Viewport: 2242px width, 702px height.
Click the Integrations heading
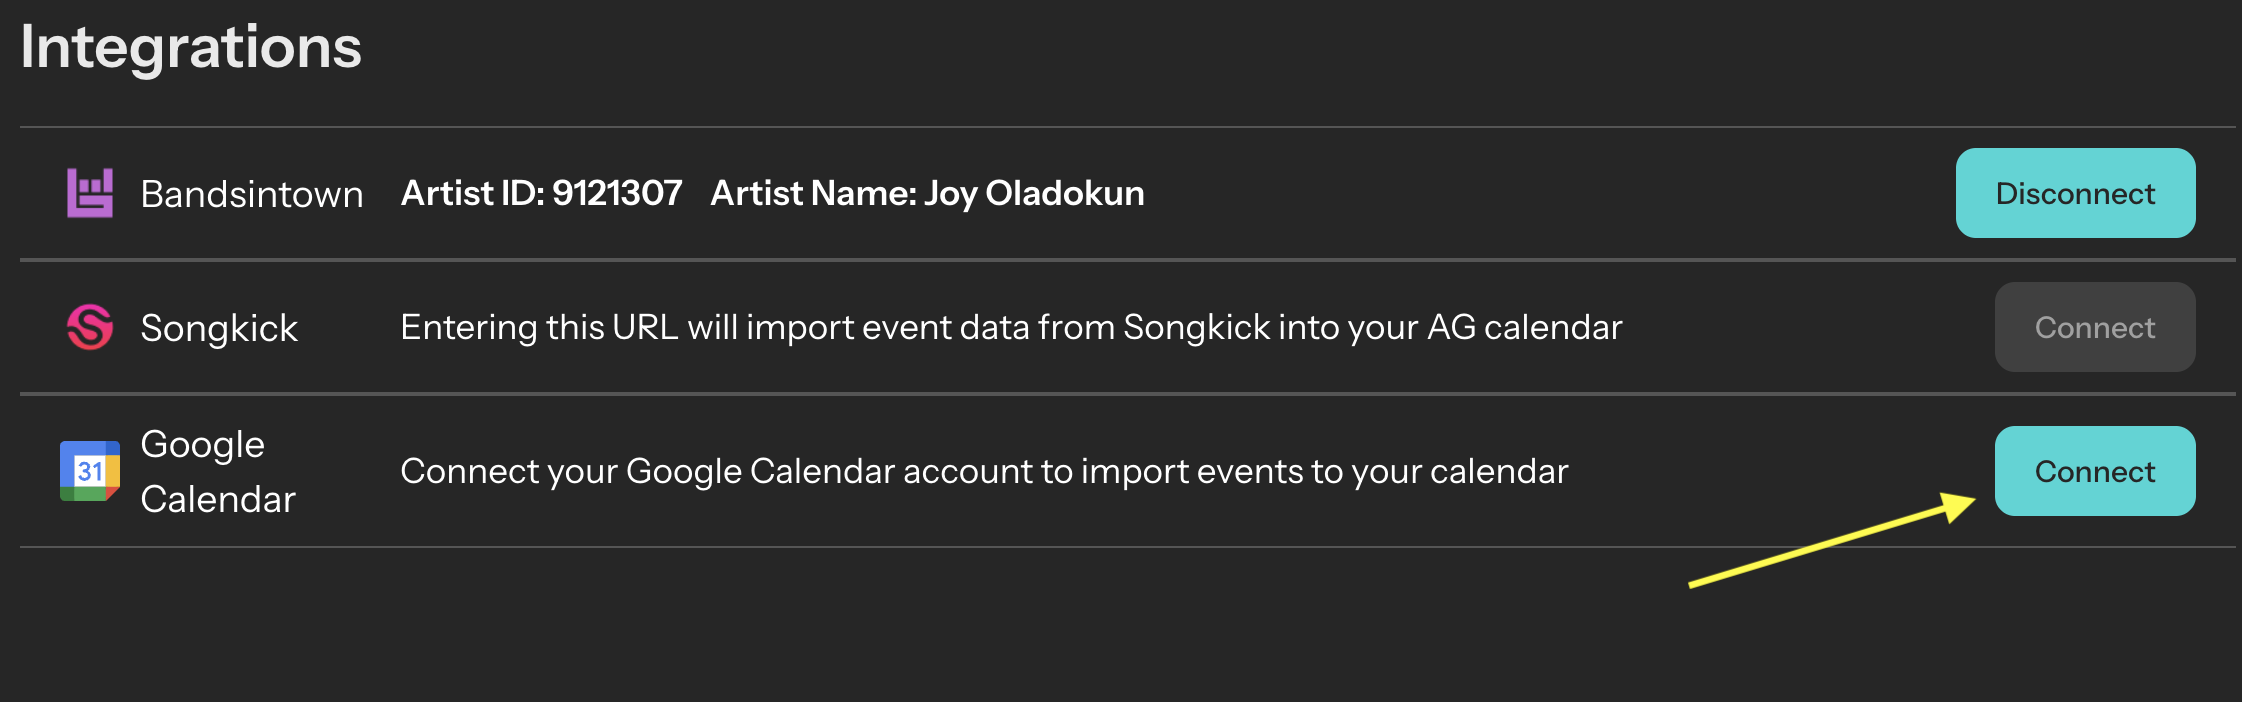point(191,46)
